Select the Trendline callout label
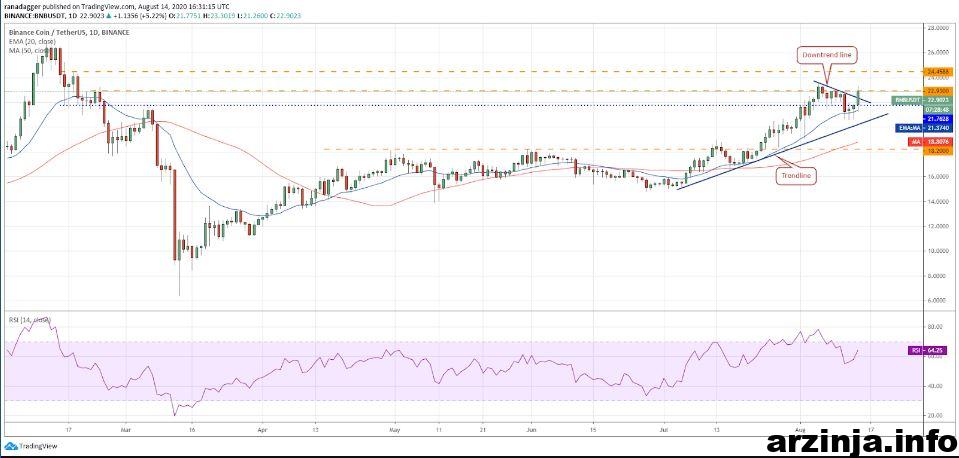This screenshot has height=458, width=959. coord(798,175)
